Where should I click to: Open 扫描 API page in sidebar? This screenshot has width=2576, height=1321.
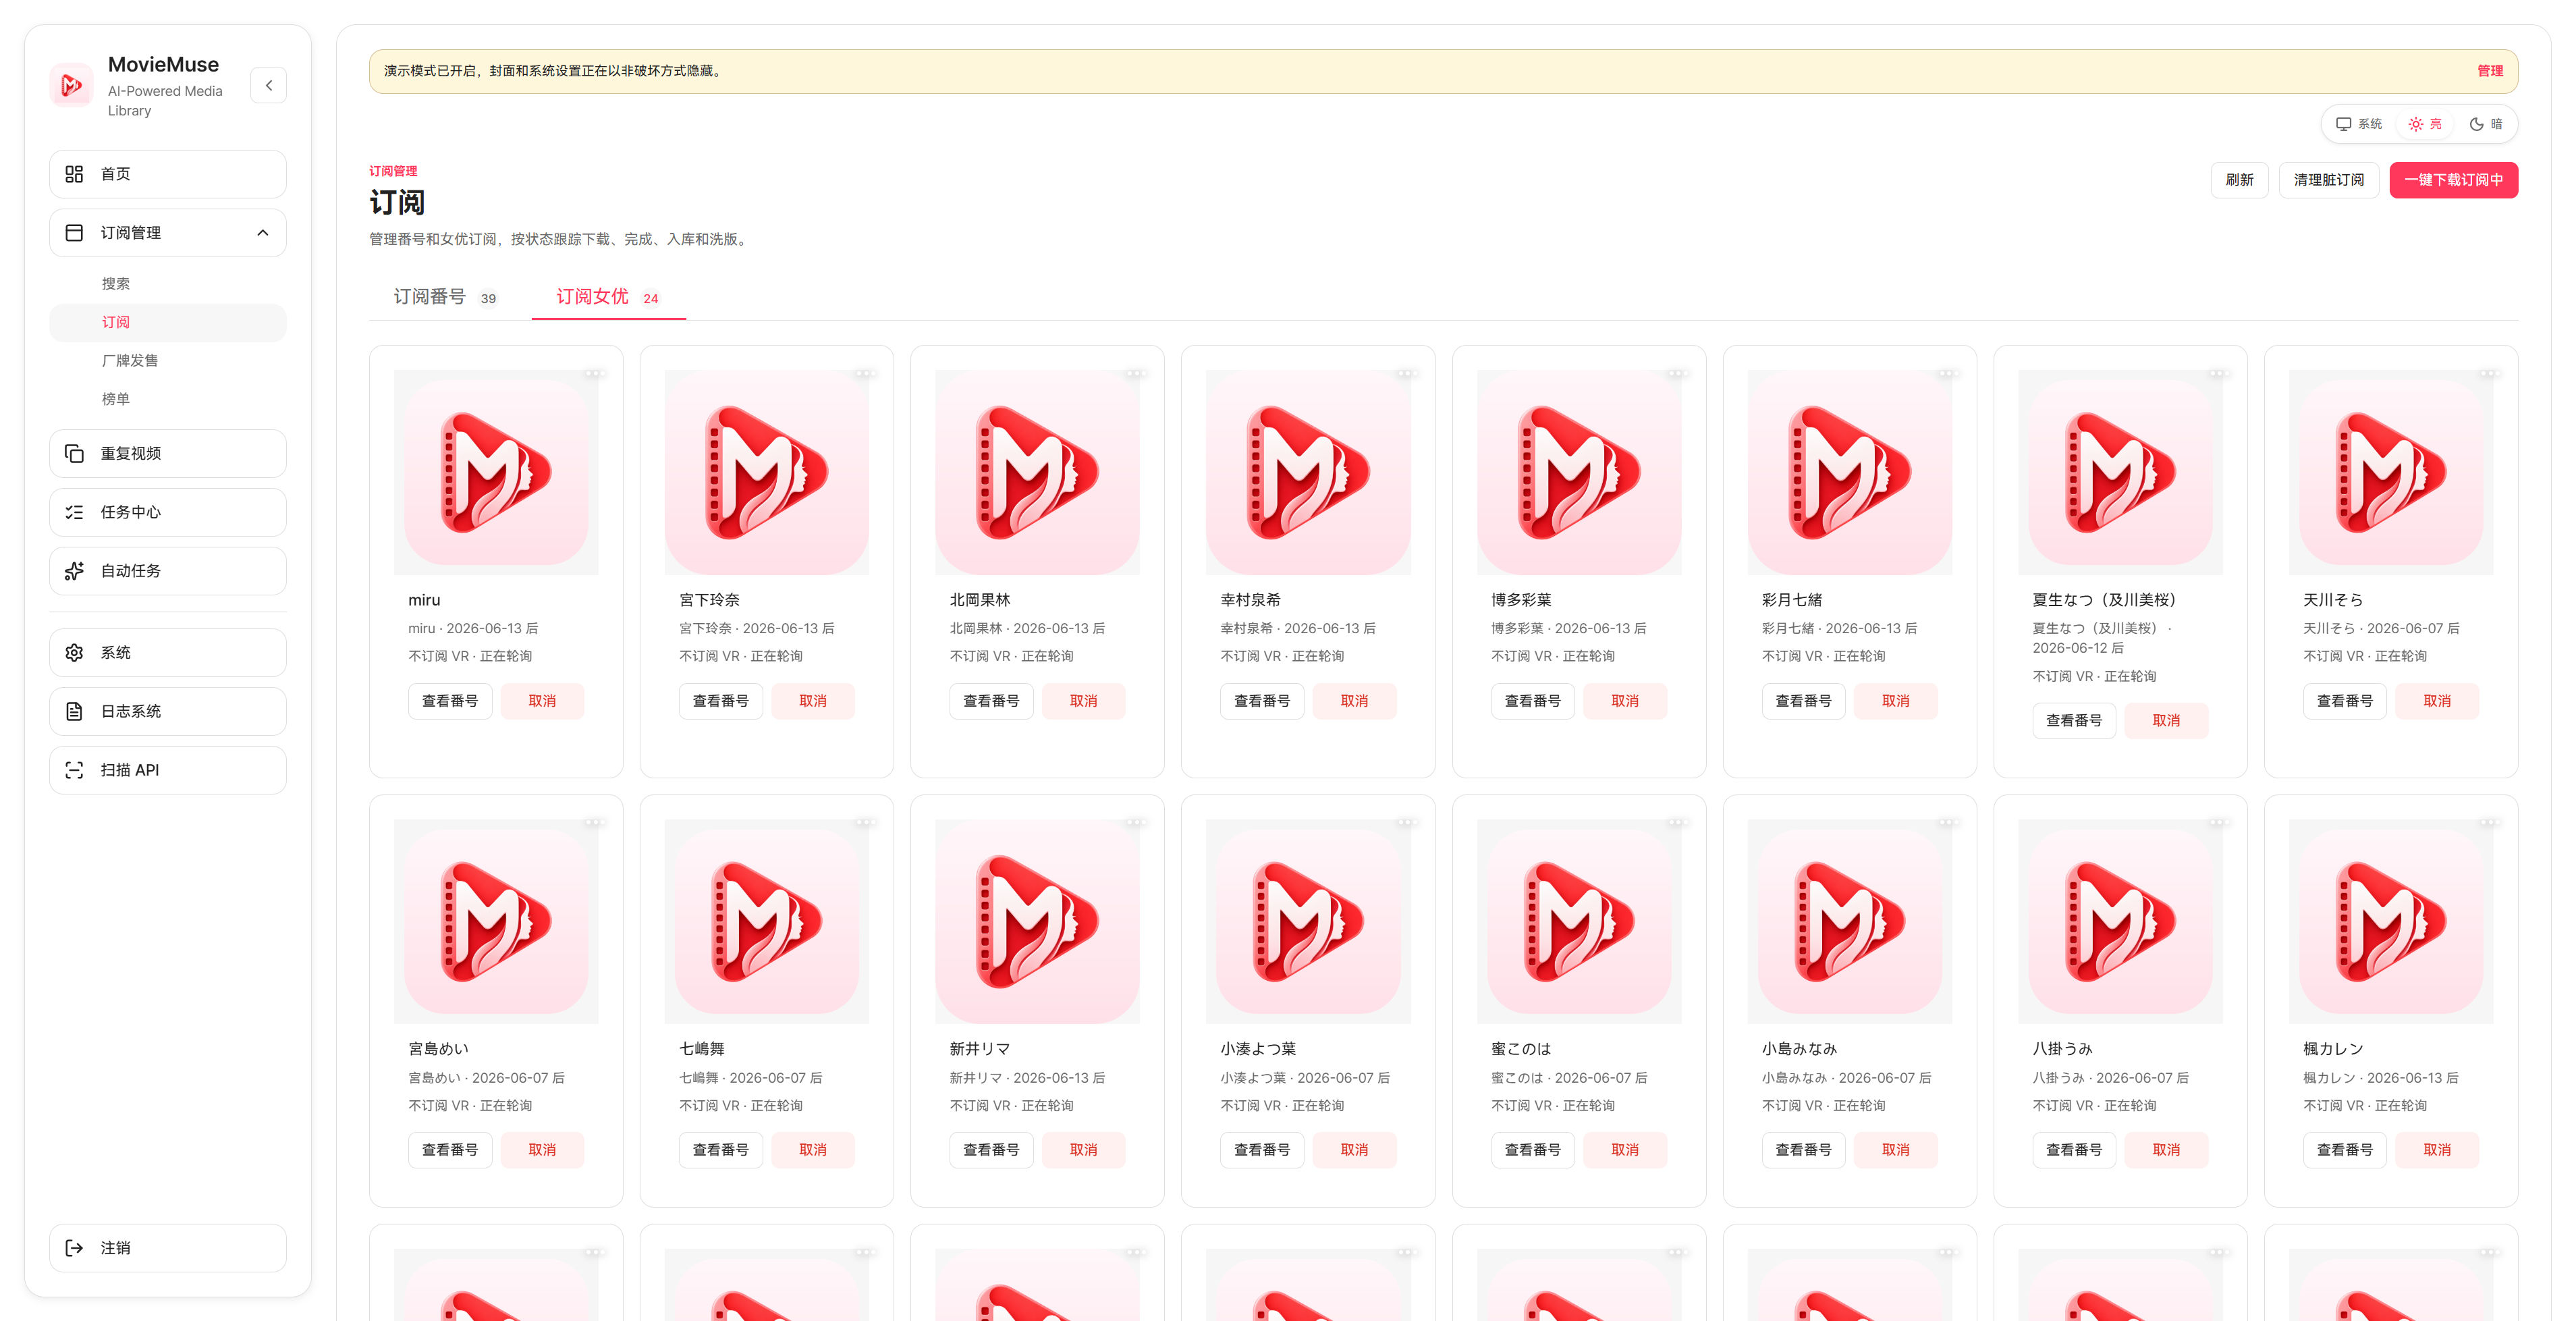point(168,770)
